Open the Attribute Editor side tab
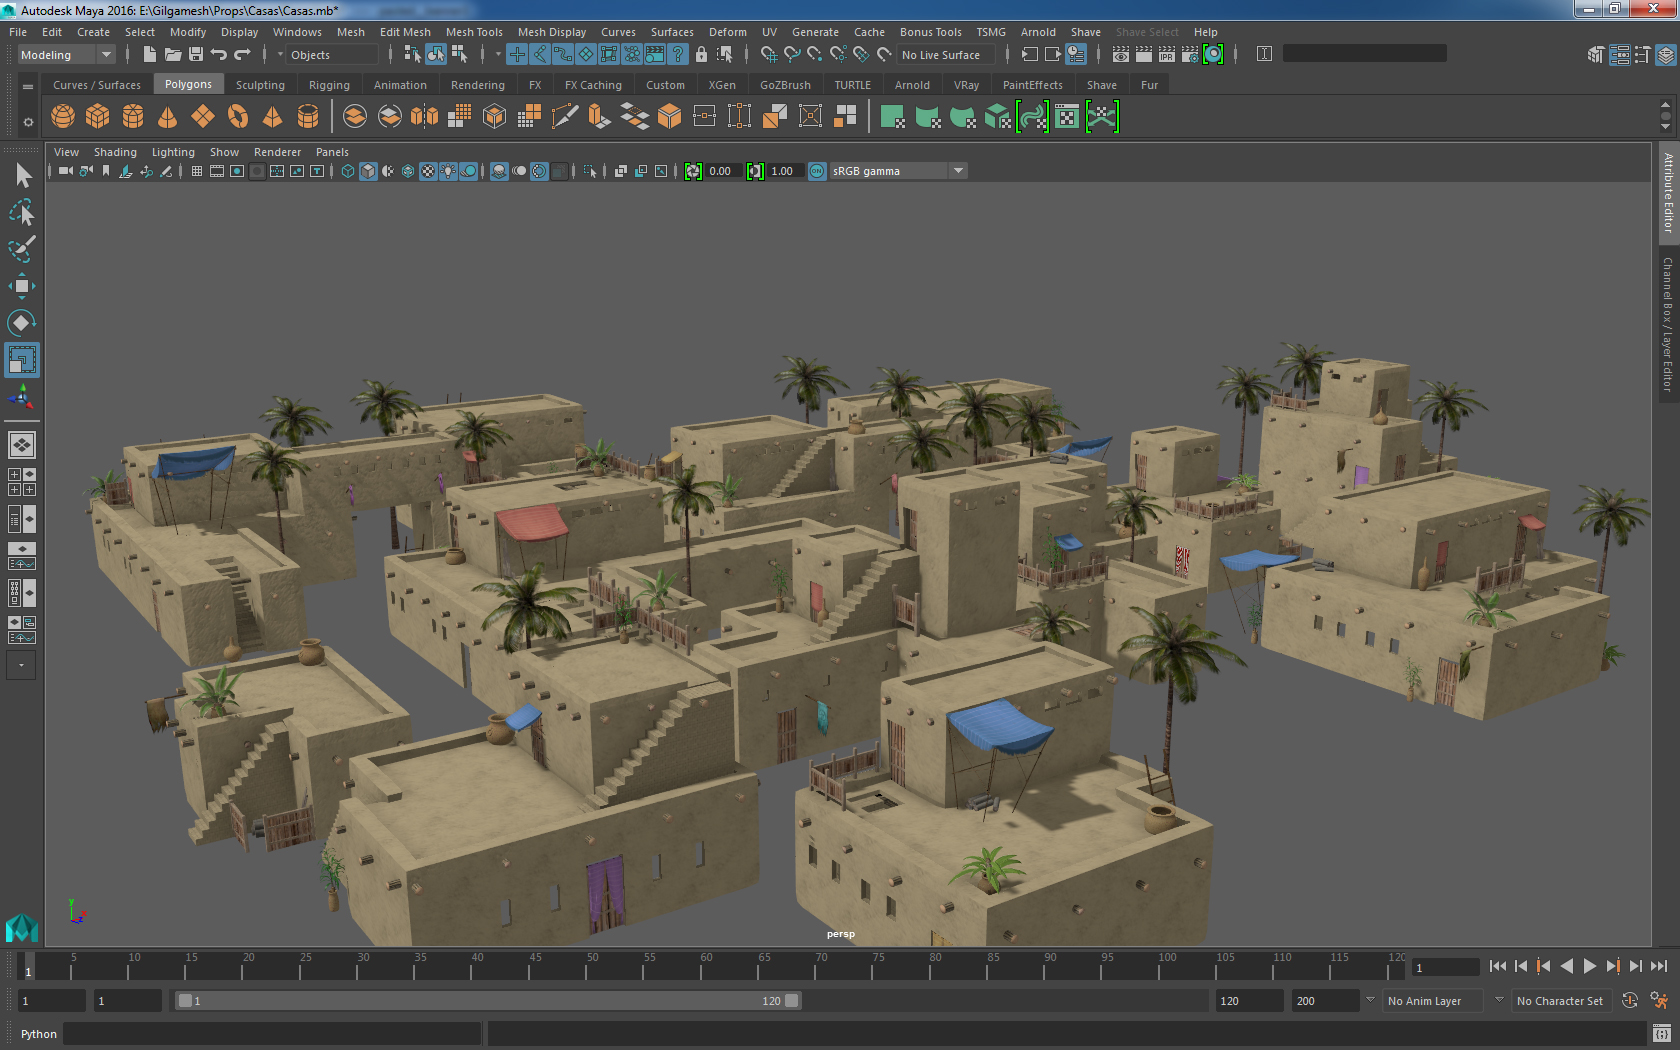The image size is (1680, 1050). (1668, 193)
